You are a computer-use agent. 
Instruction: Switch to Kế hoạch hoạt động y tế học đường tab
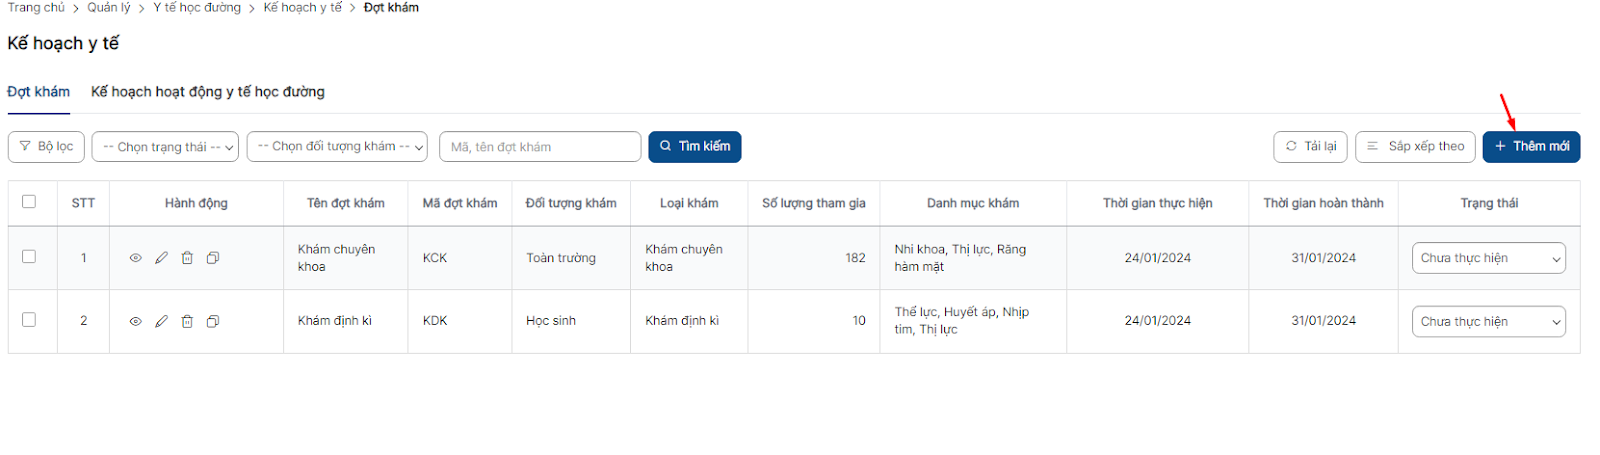[x=208, y=92]
